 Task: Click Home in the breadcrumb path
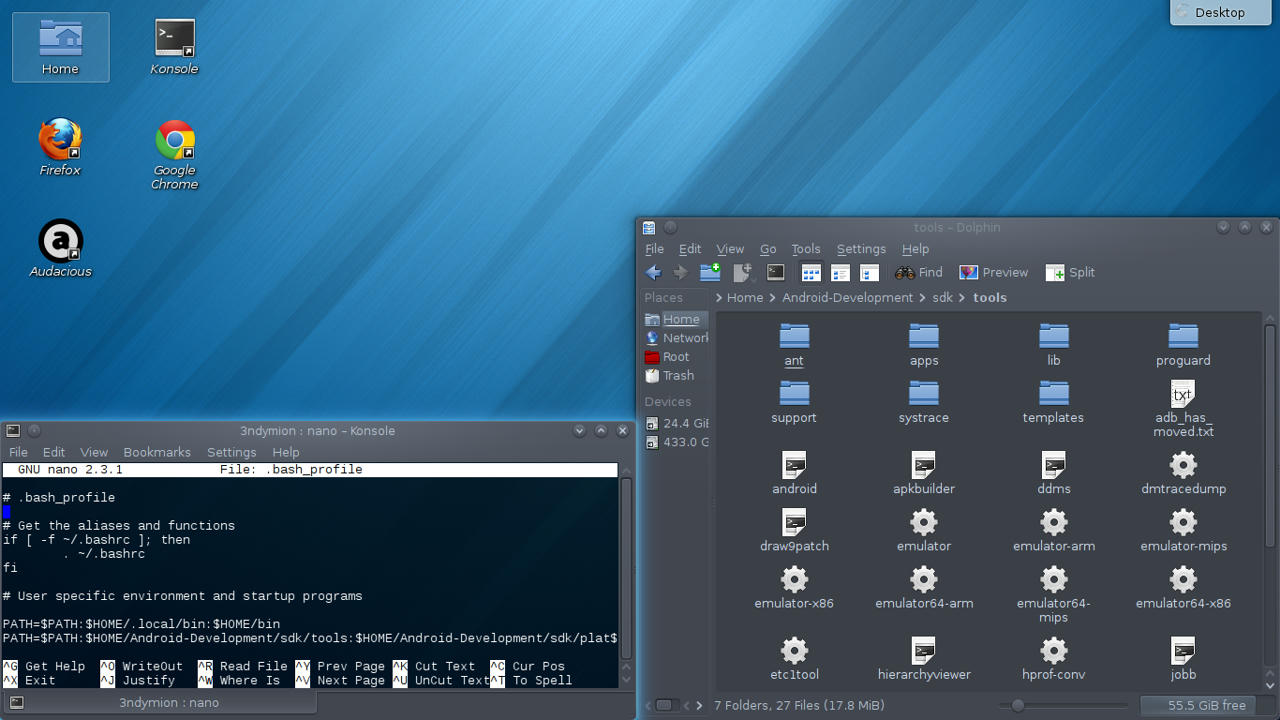click(x=745, y=298)
